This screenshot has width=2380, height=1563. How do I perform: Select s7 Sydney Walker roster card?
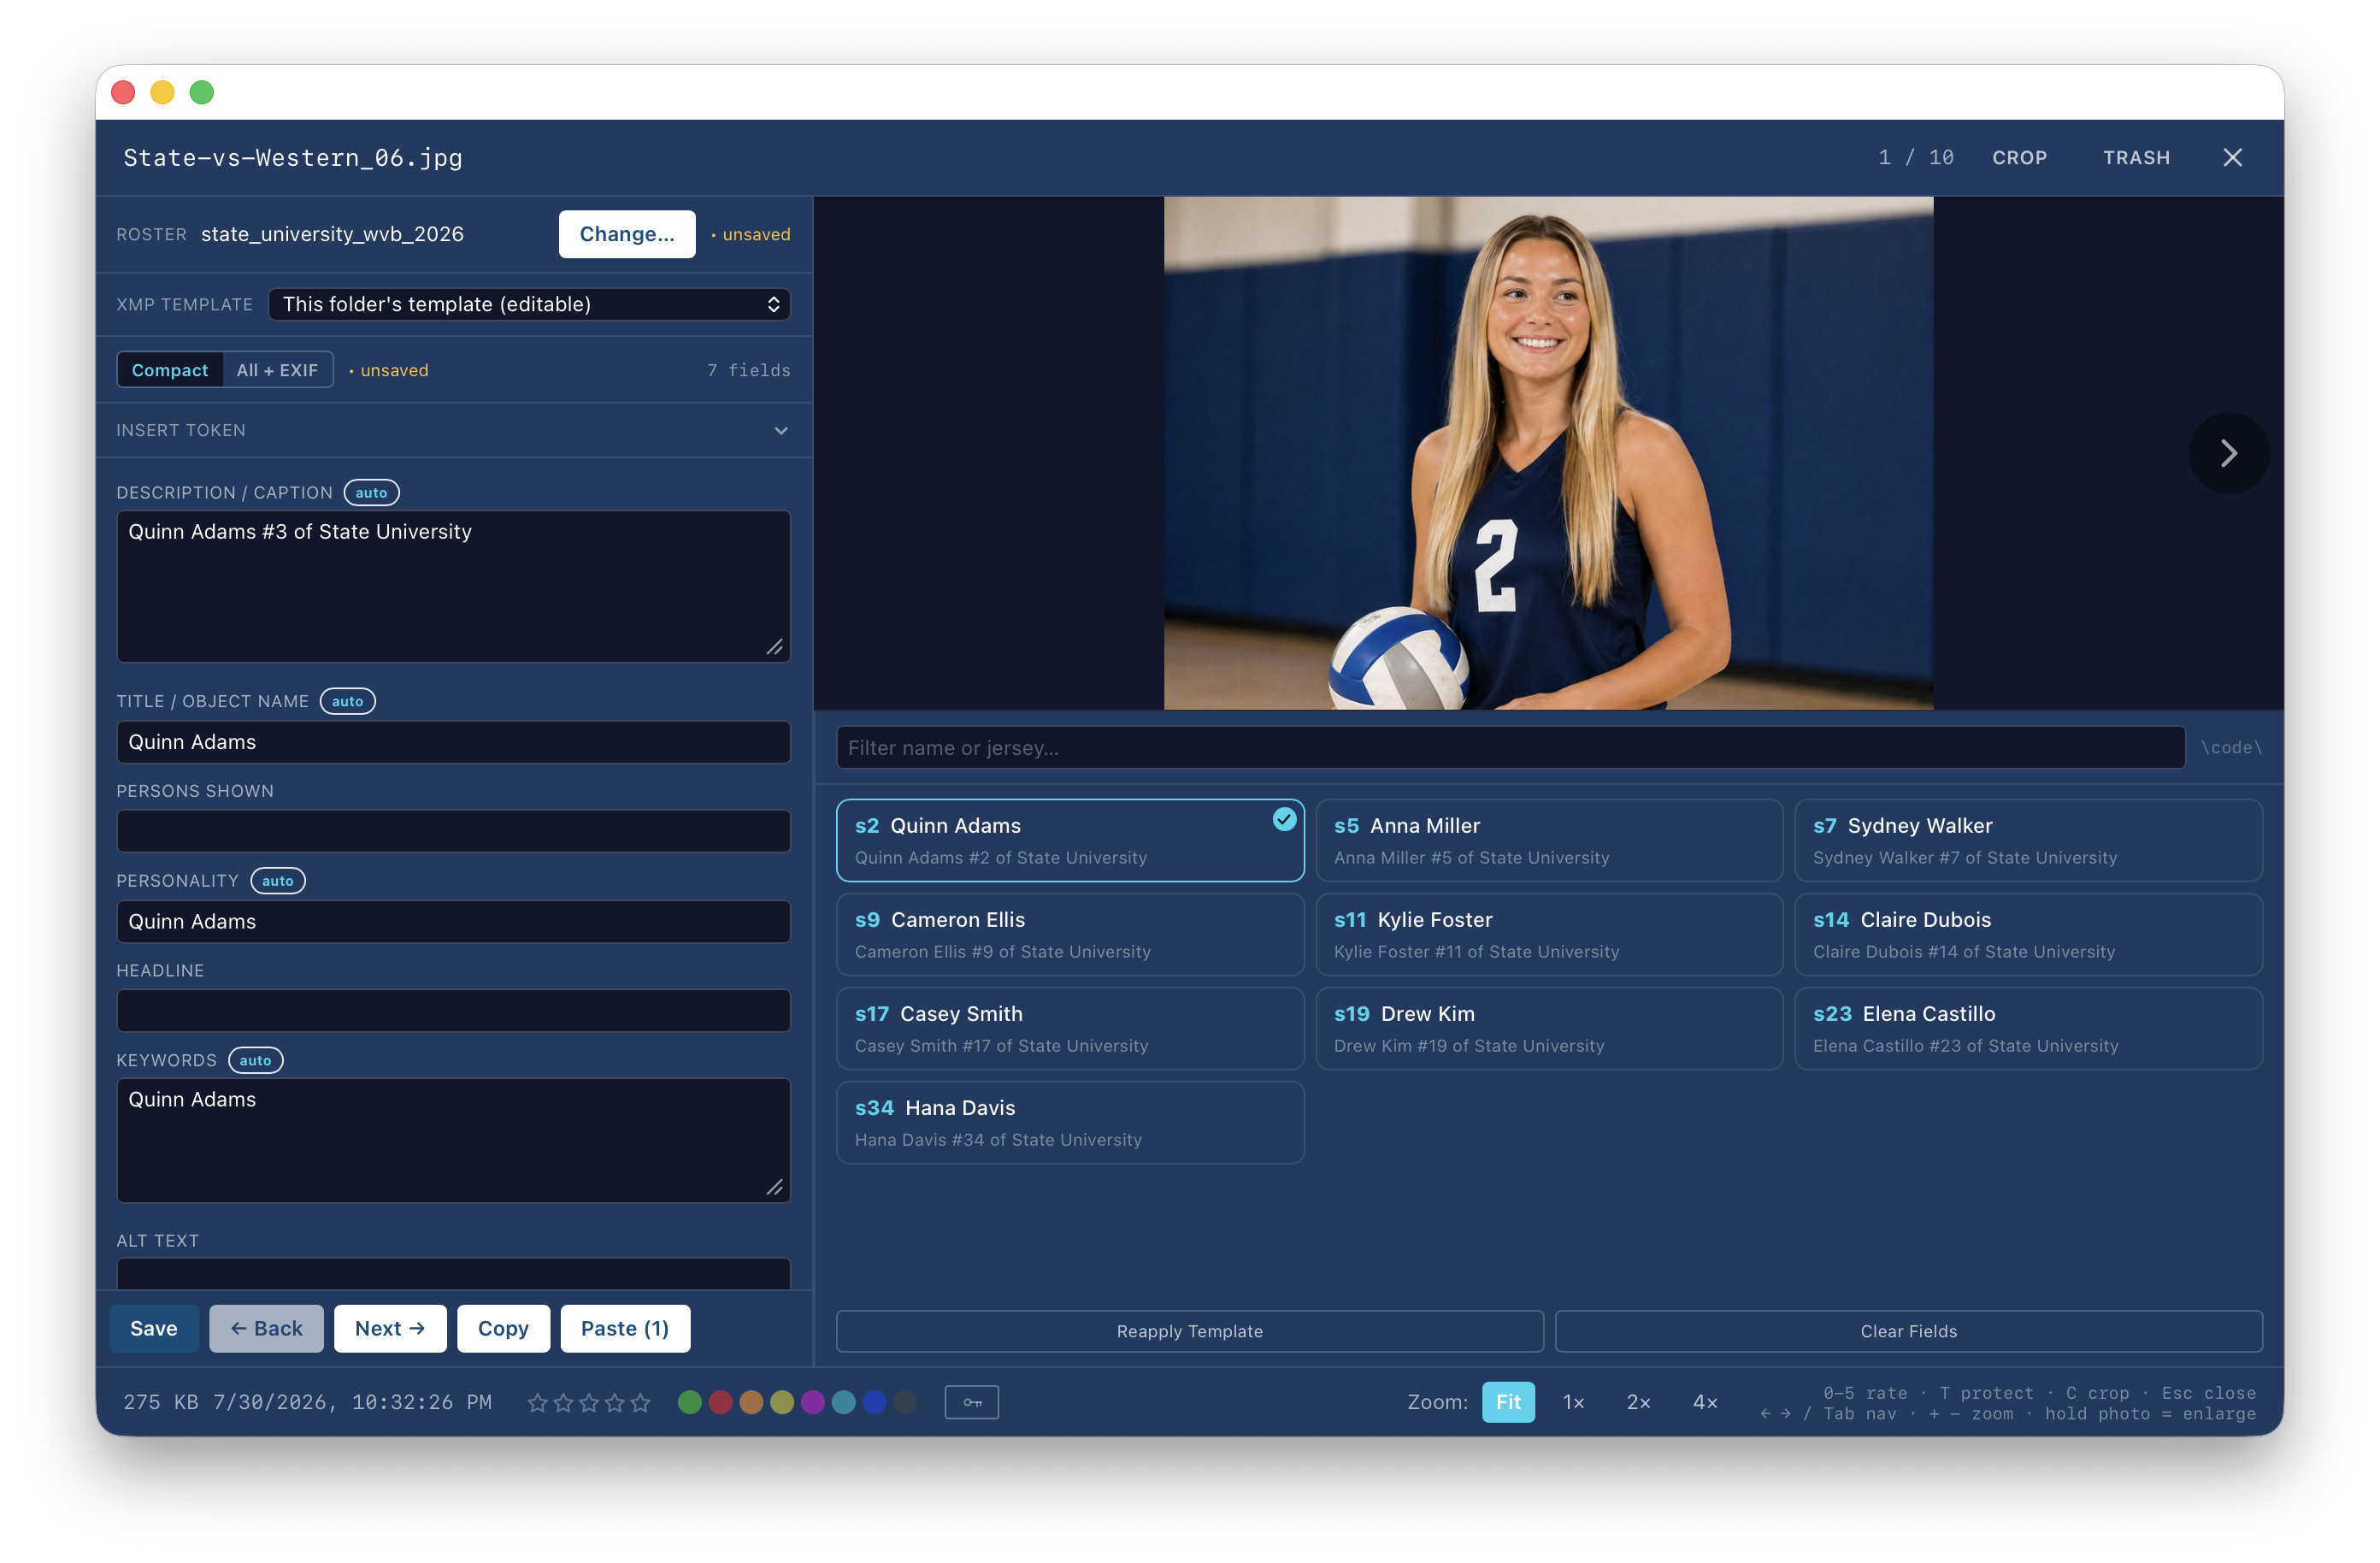(x=2028, y=840)
